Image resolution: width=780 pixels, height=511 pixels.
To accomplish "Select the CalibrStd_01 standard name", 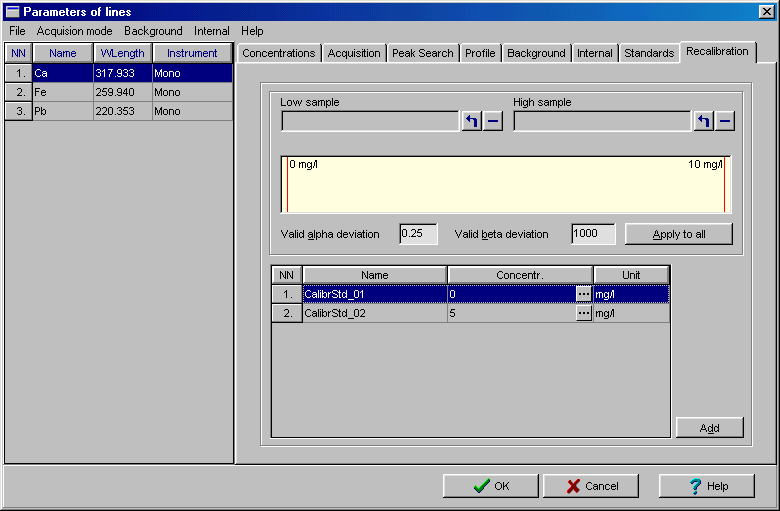I will 375,294.
